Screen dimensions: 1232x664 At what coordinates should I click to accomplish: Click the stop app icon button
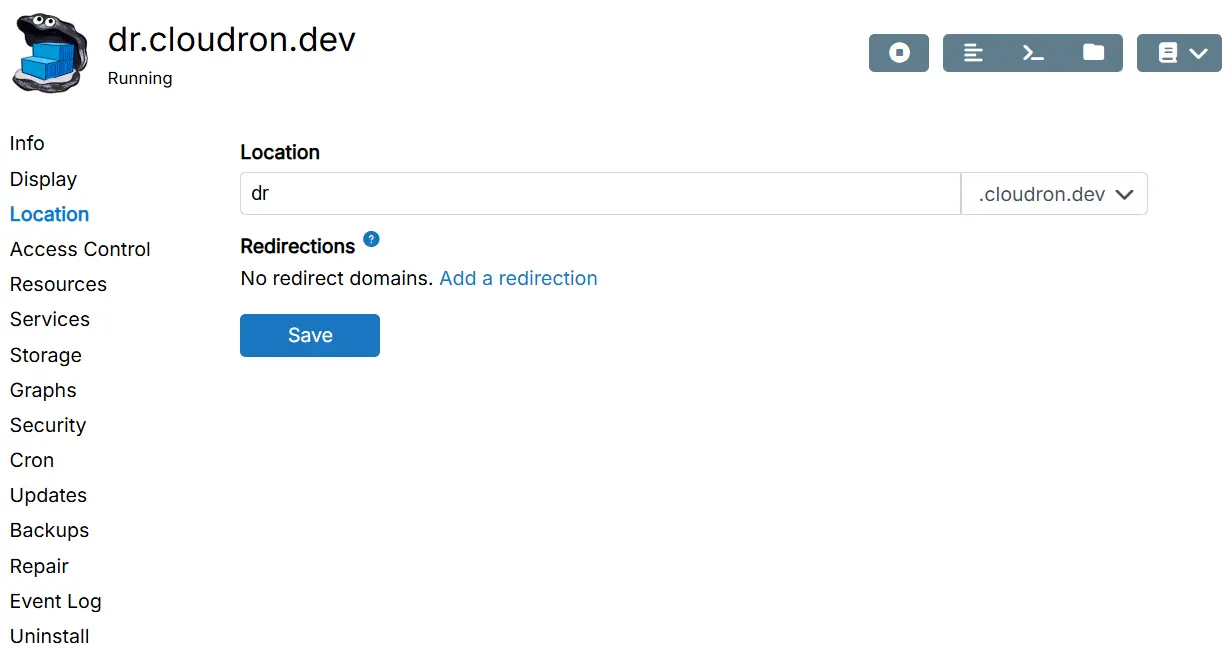(x=899, y=53)
